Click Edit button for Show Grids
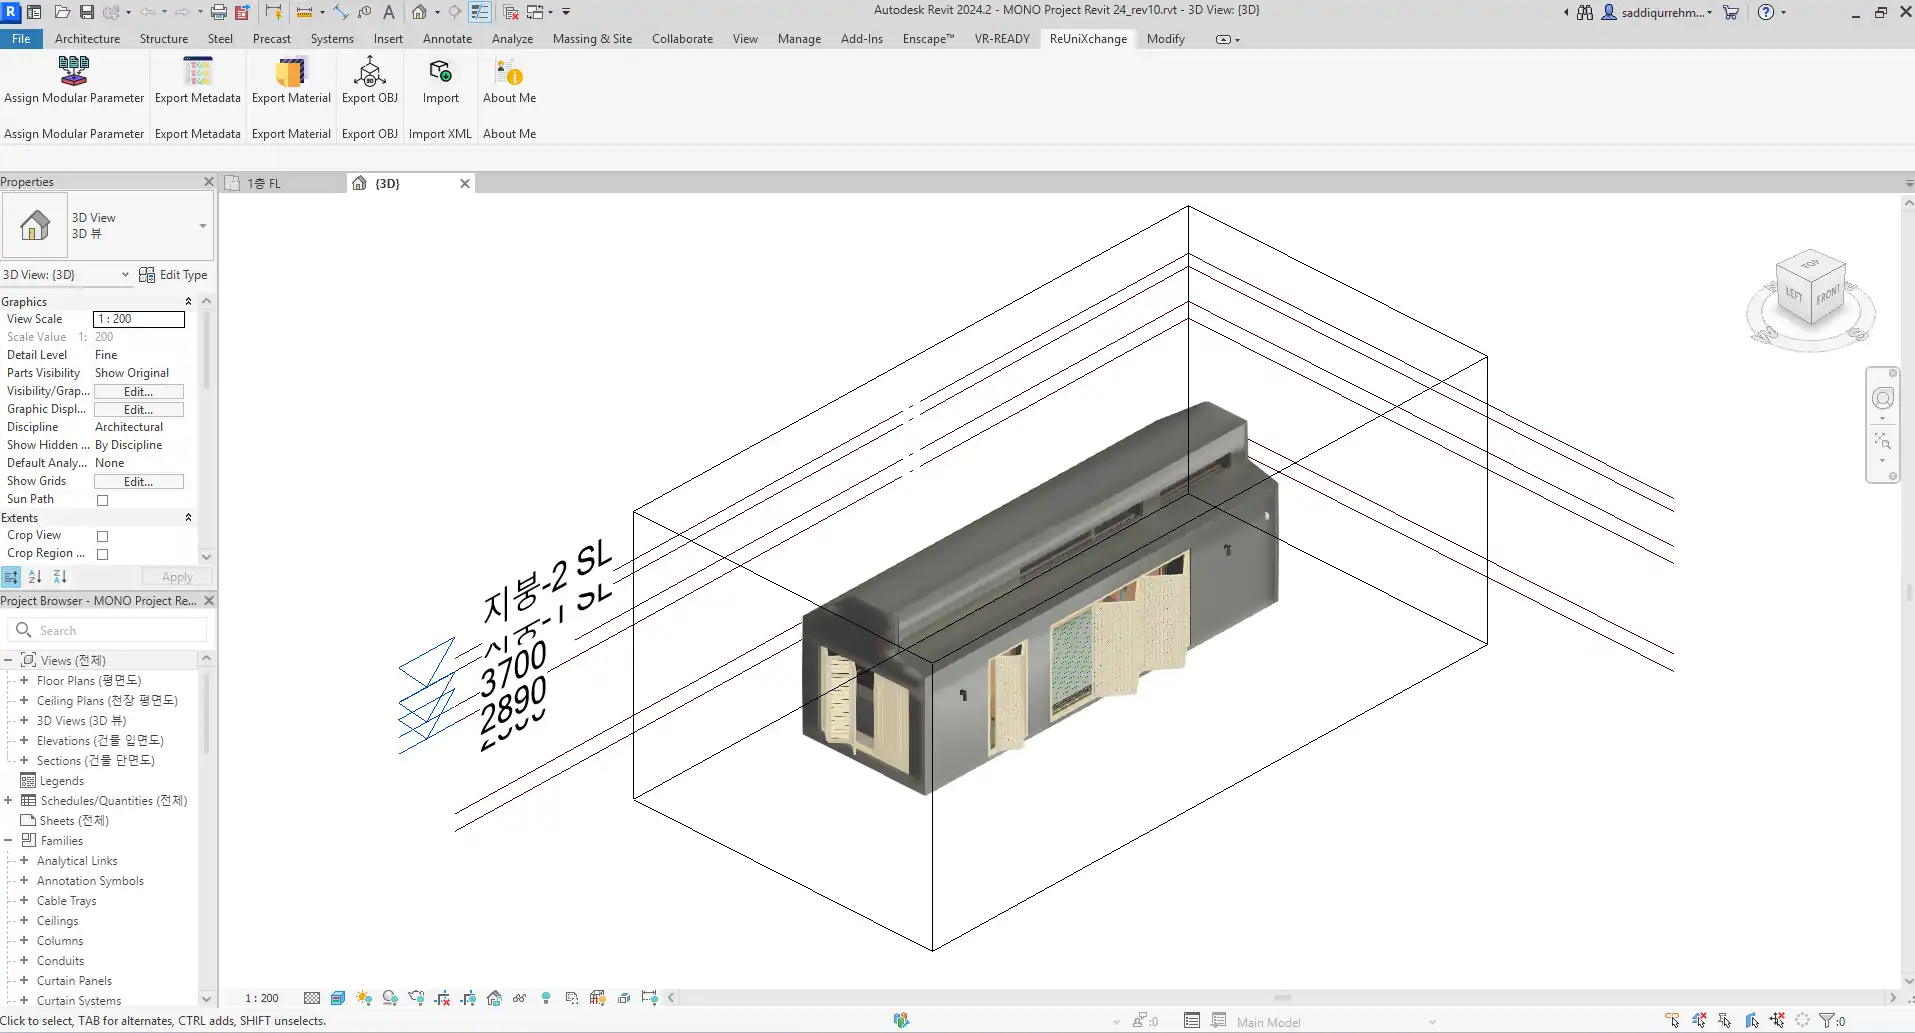The image size is (1915, 1033). (138, 482)
